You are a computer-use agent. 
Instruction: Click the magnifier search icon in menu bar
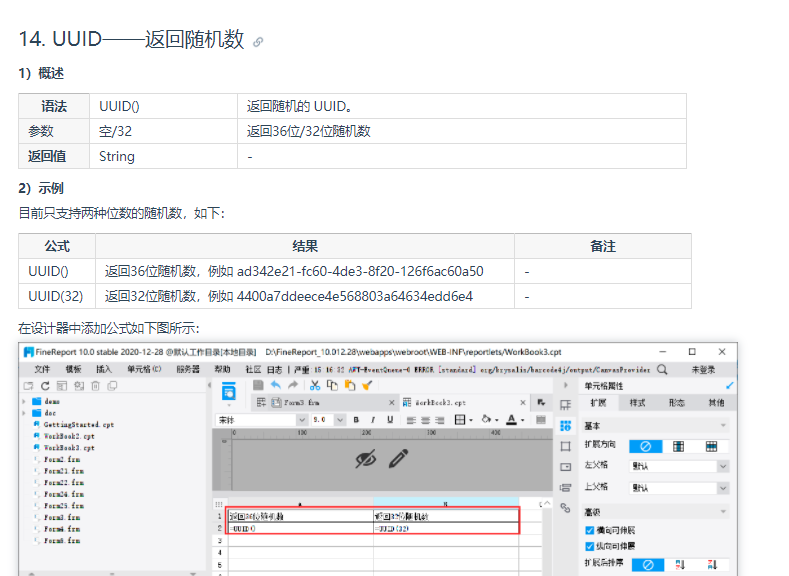pyautogui.click(x=662, y=369)
